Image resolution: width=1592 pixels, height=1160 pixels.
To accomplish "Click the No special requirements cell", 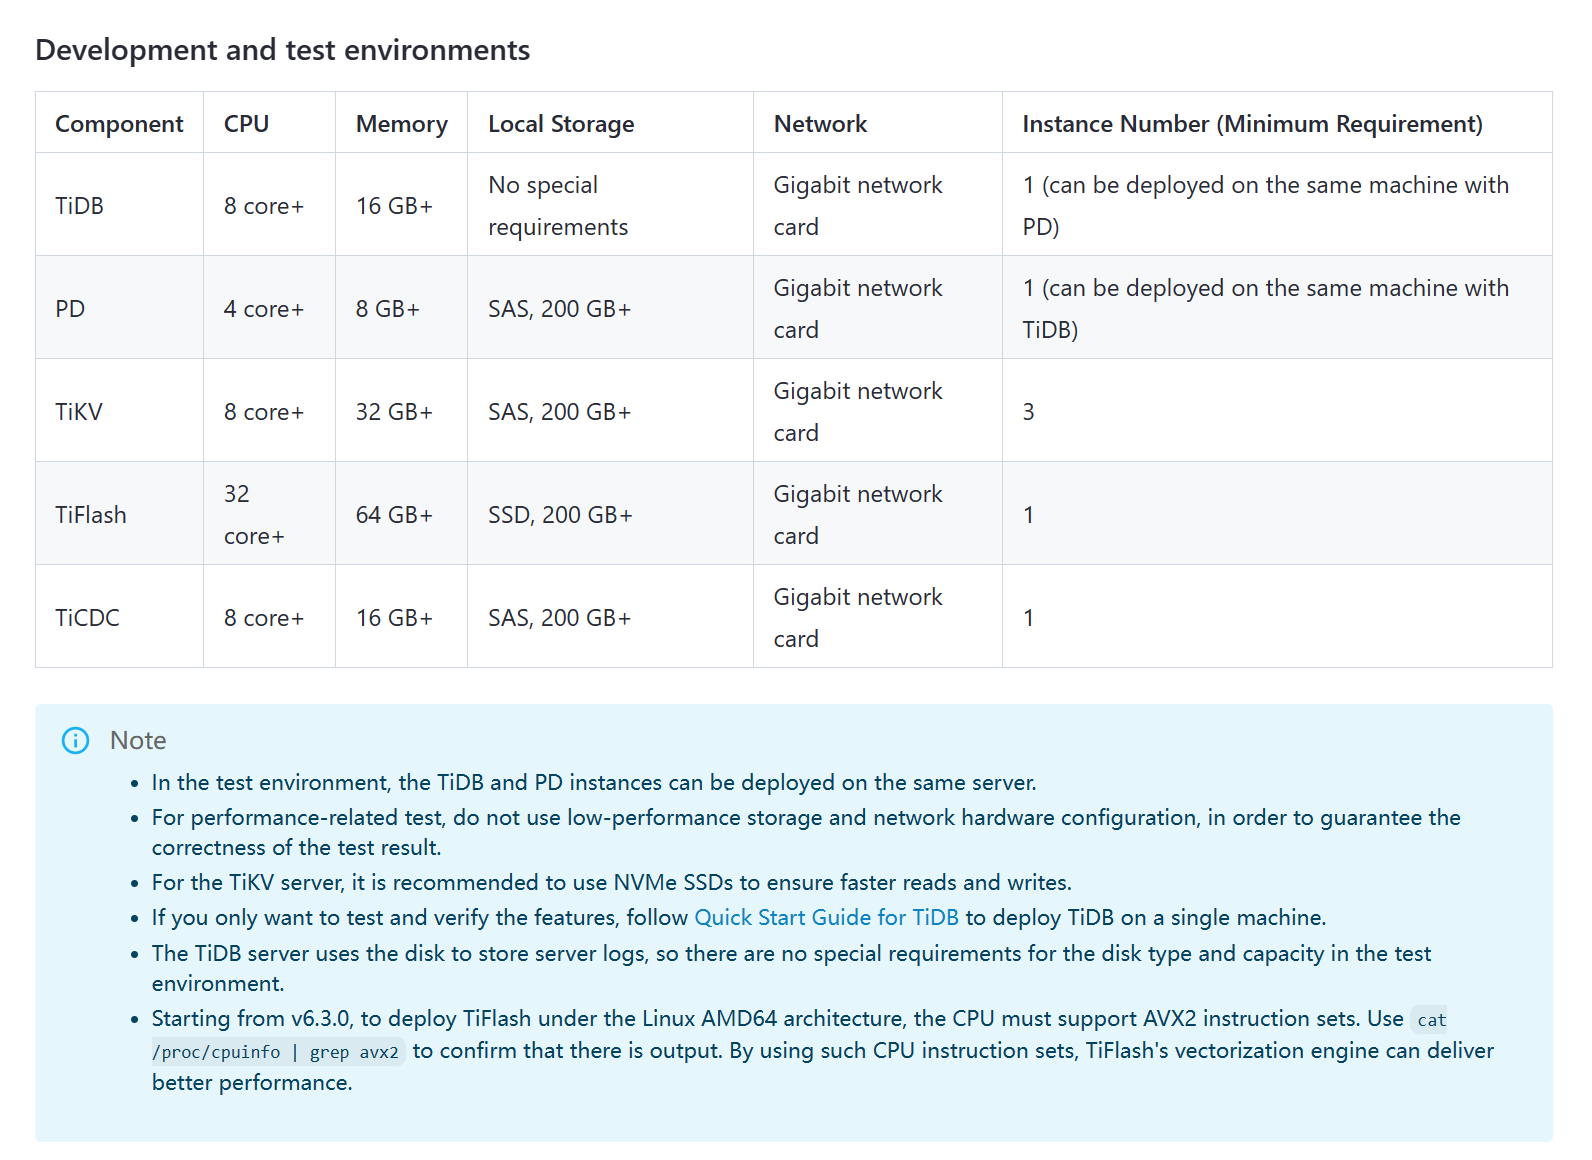I will click(x=610, y=205).
